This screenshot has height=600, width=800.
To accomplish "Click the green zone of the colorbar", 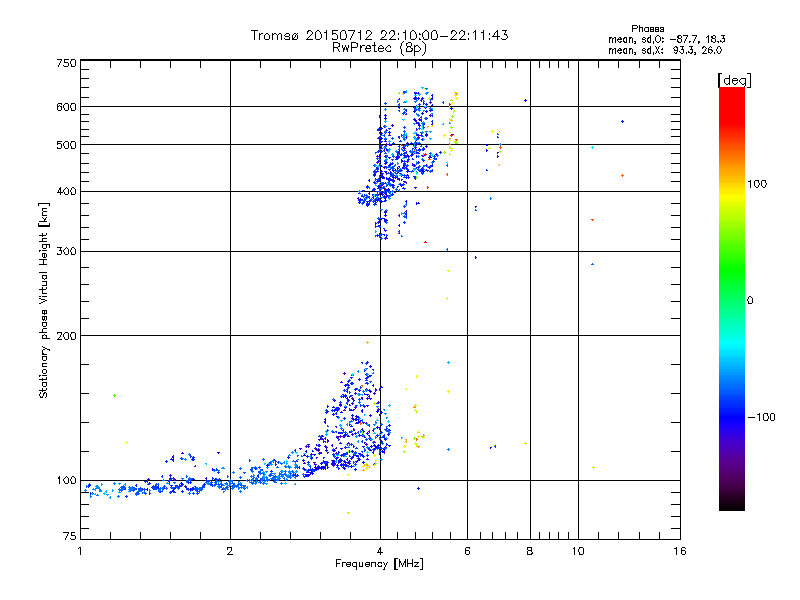I will pos(732,268).
